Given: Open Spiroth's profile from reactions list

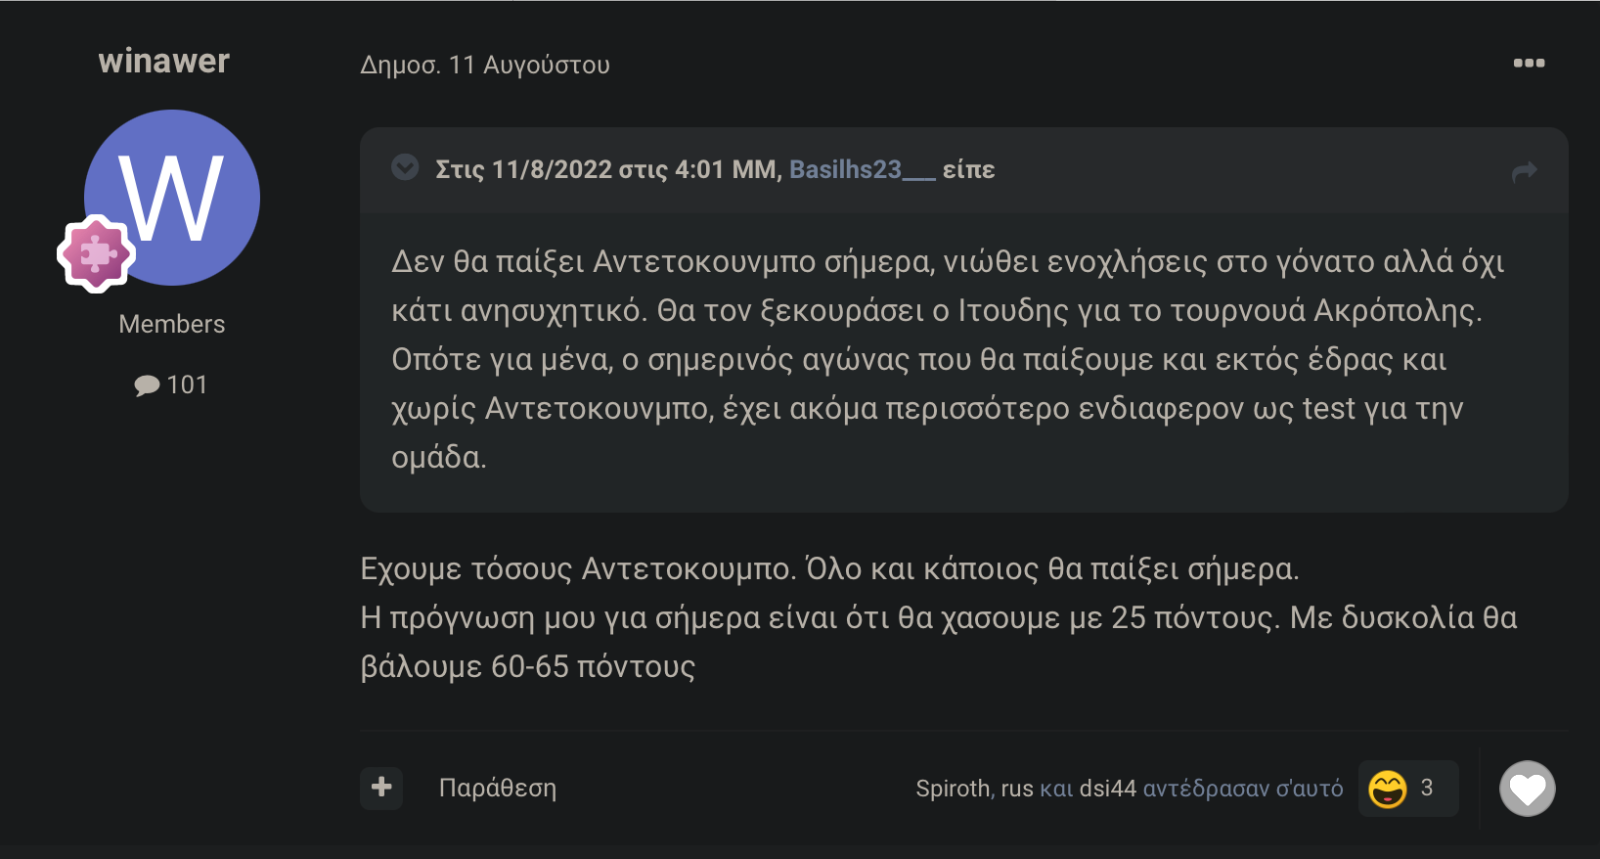Looking at the screenshot, I should click(x=953, y=789).
